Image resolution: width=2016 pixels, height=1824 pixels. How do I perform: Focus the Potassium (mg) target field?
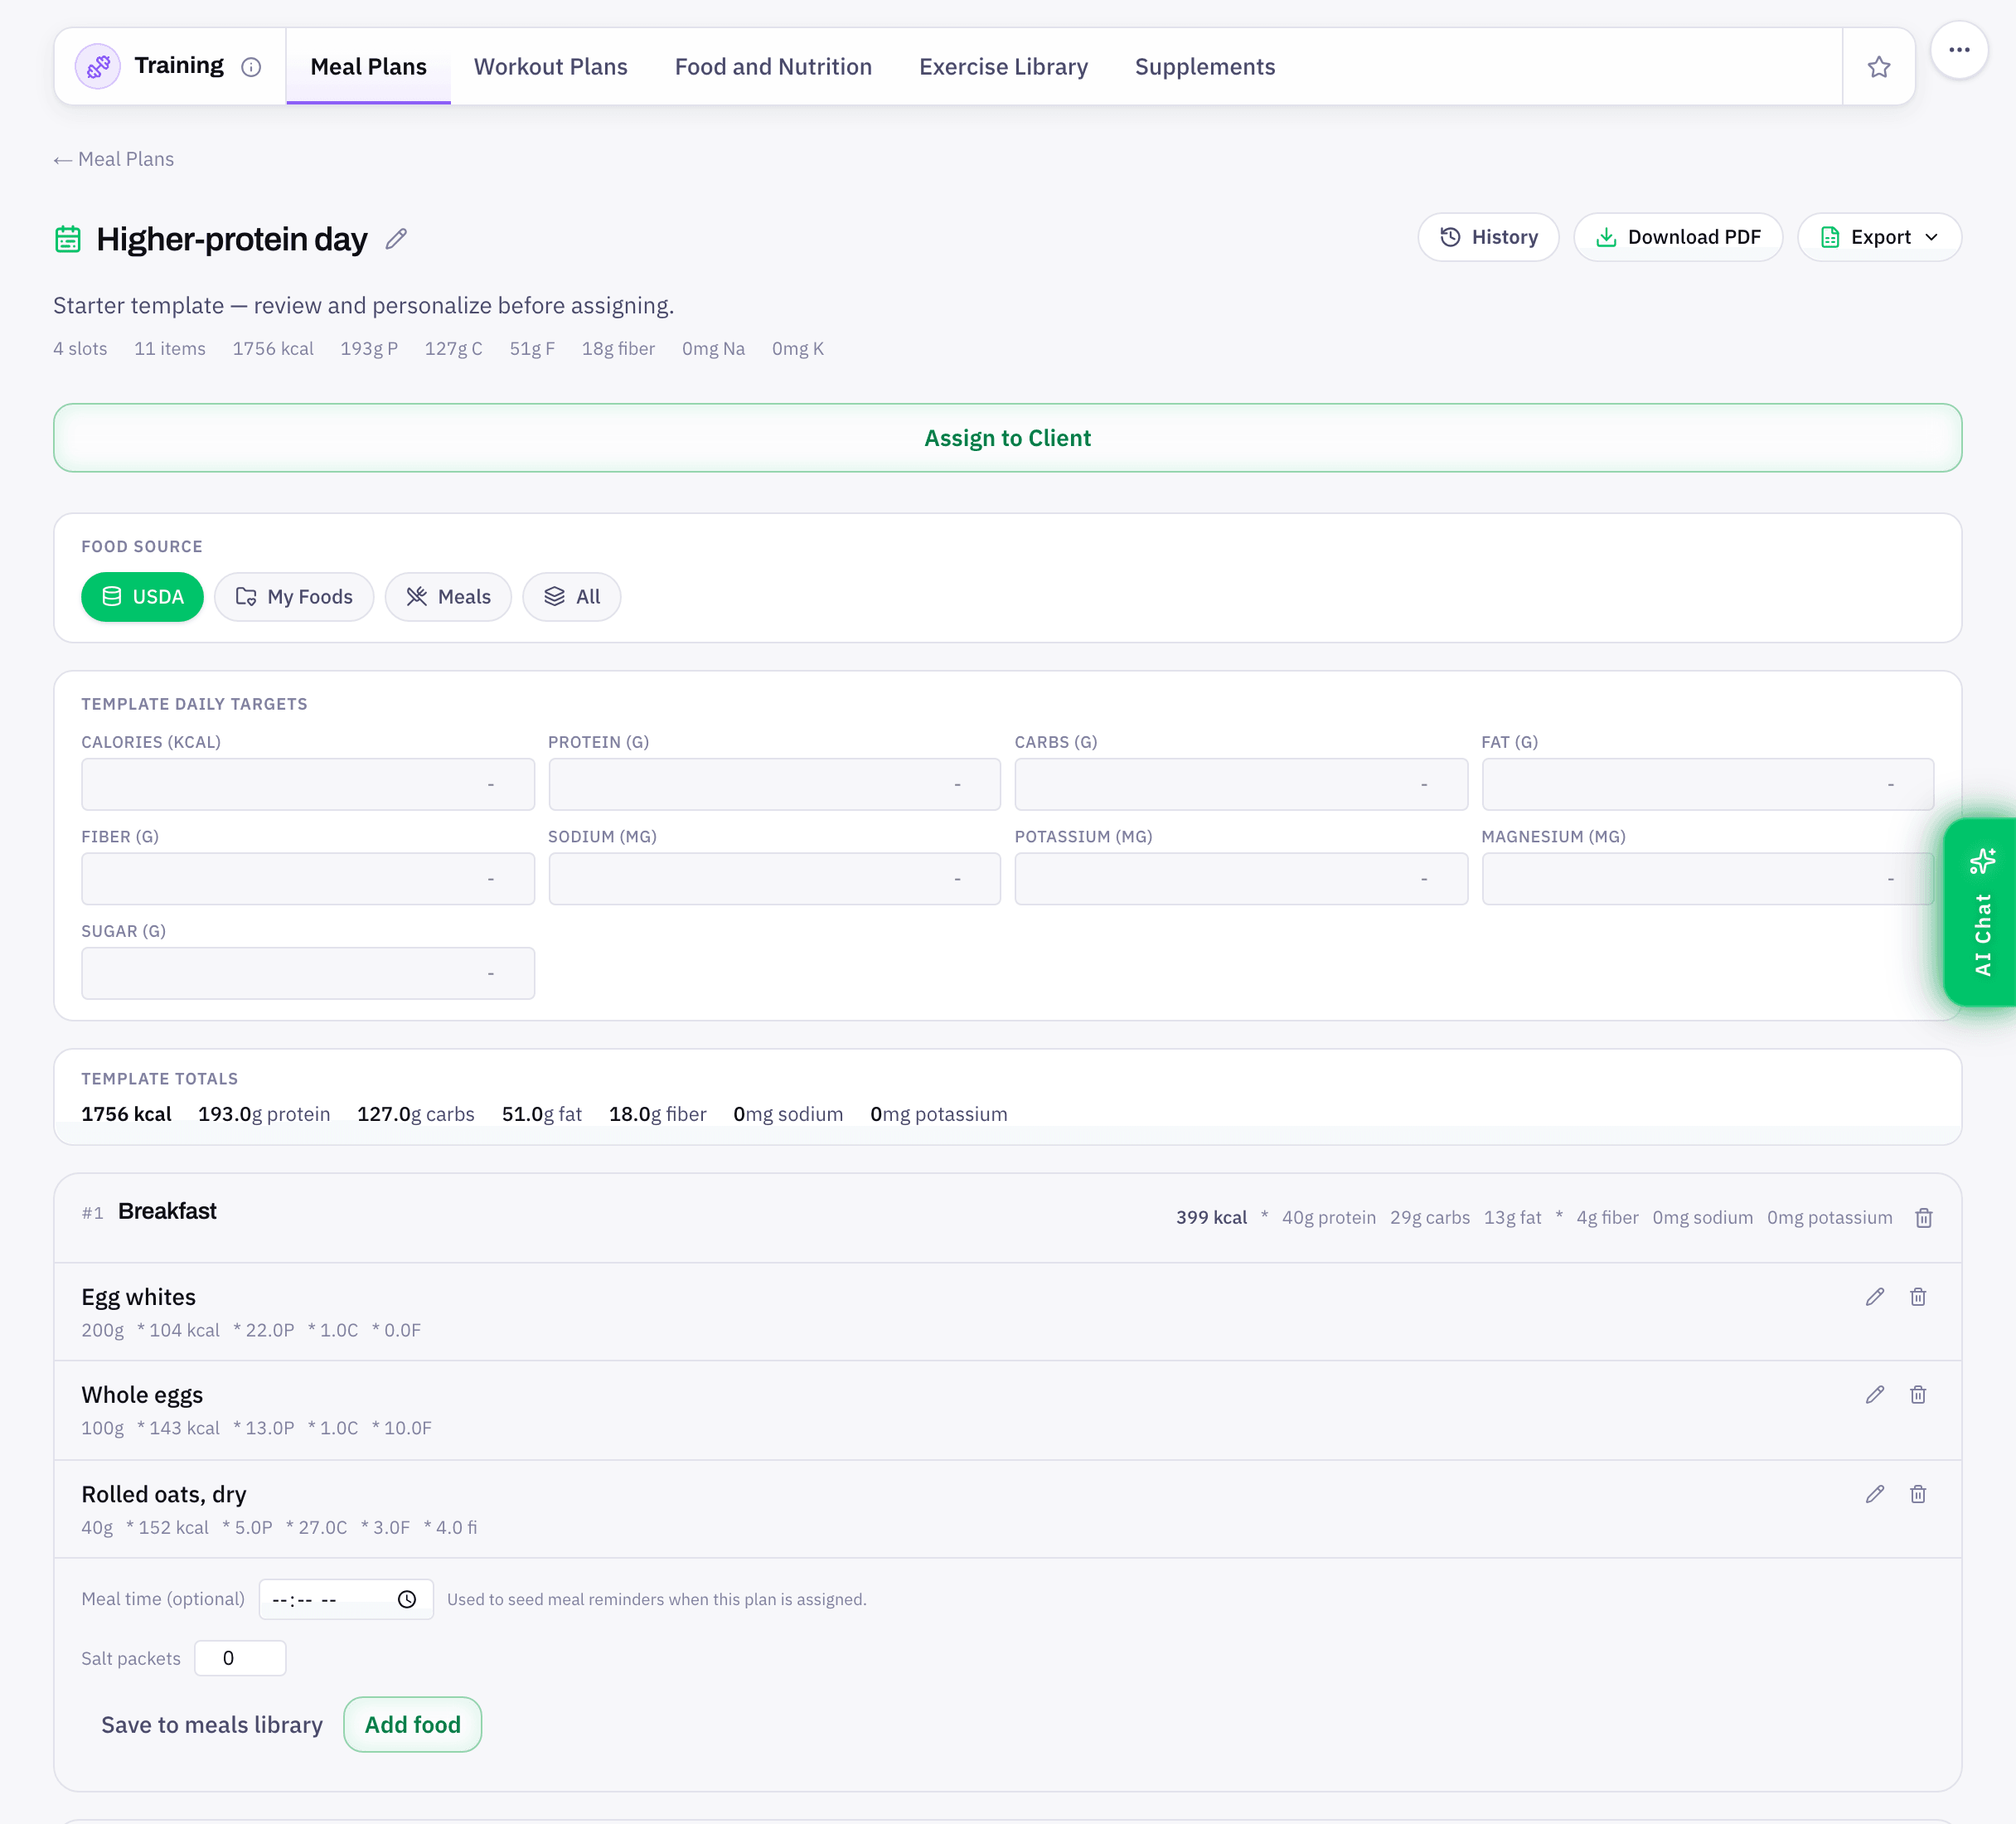click(1241, 879)
